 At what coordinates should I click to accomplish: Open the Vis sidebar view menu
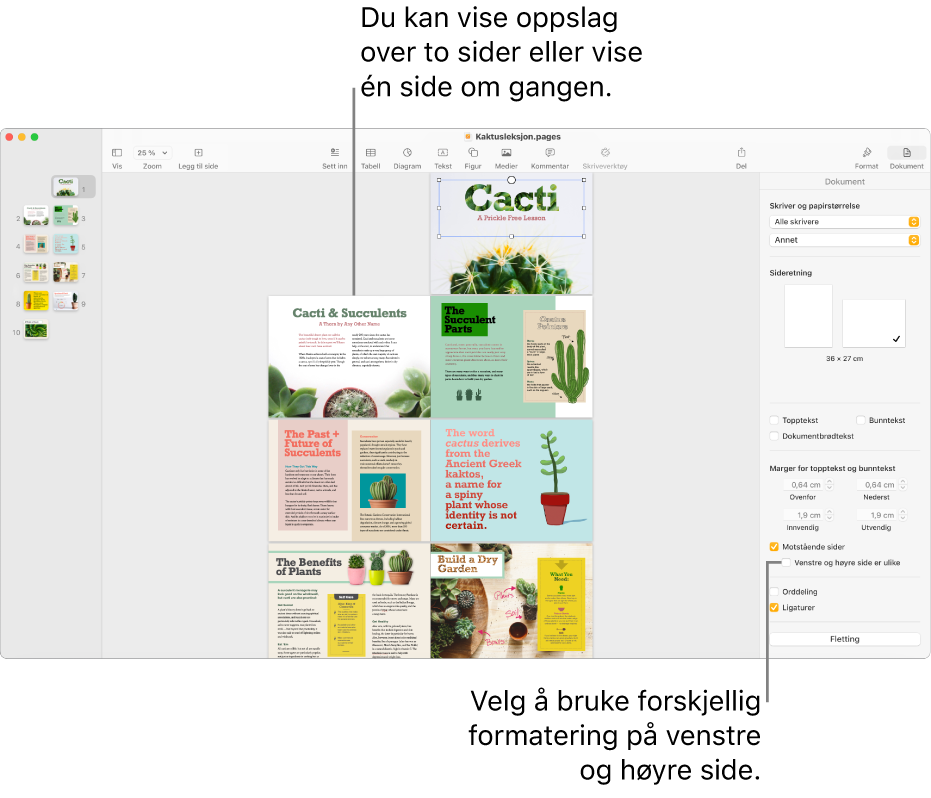[117, 153]
